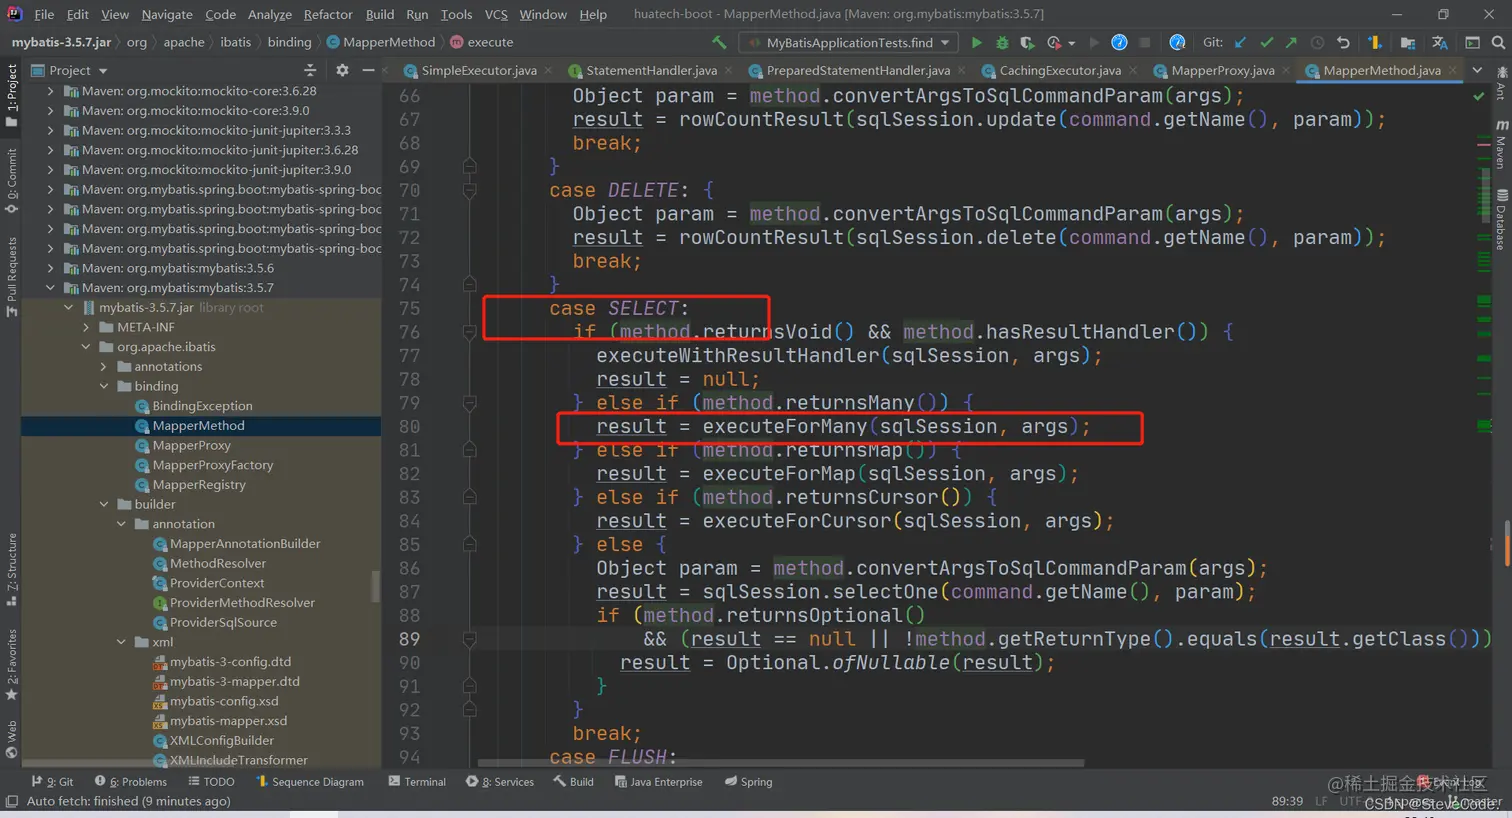Open the Terminal tool window
This screenshot has width=1512, height=818.
click(x=417, y=782)
